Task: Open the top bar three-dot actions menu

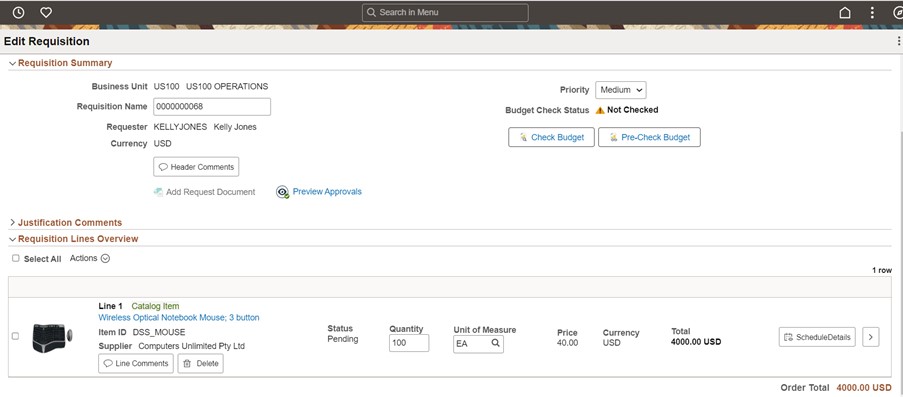Action: click(x=872, y=12)
